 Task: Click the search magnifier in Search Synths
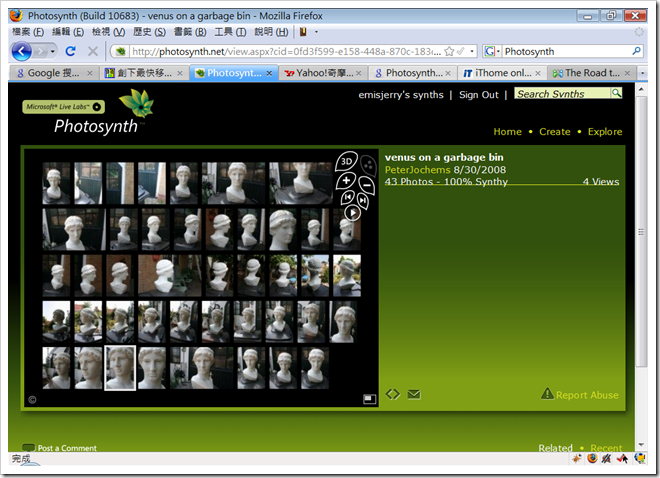tap(616, 93)
